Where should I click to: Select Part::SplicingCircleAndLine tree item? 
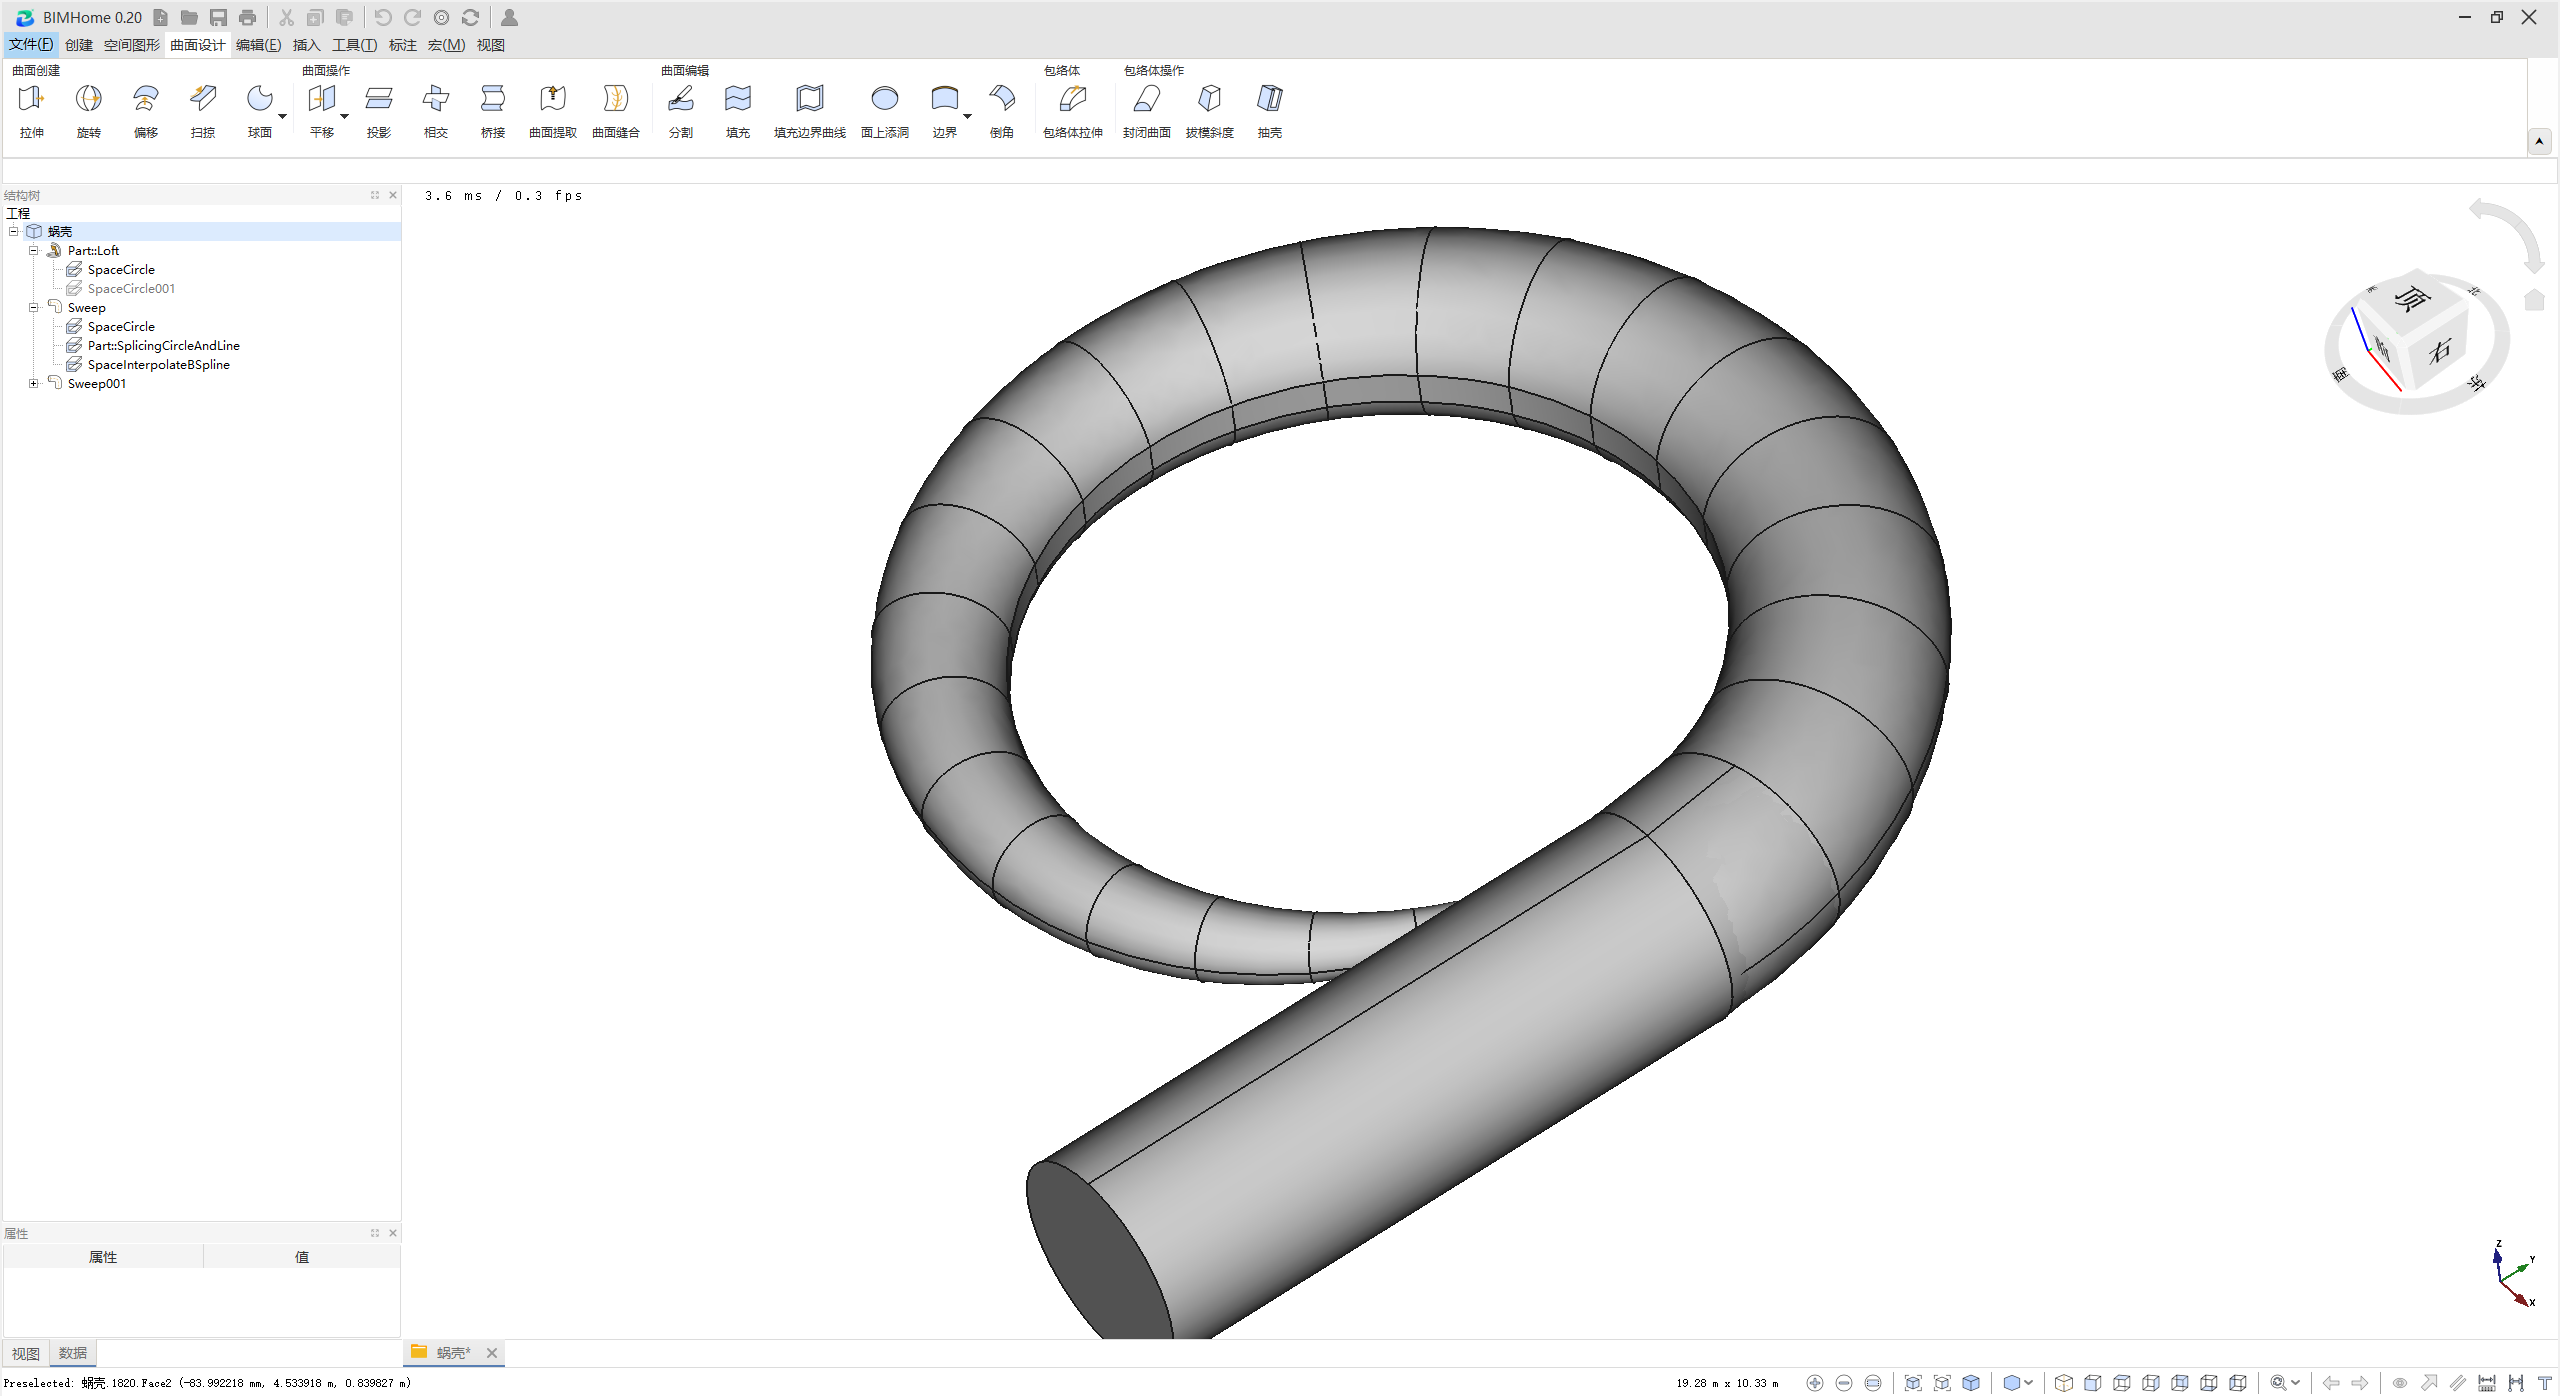coord(164,346)
